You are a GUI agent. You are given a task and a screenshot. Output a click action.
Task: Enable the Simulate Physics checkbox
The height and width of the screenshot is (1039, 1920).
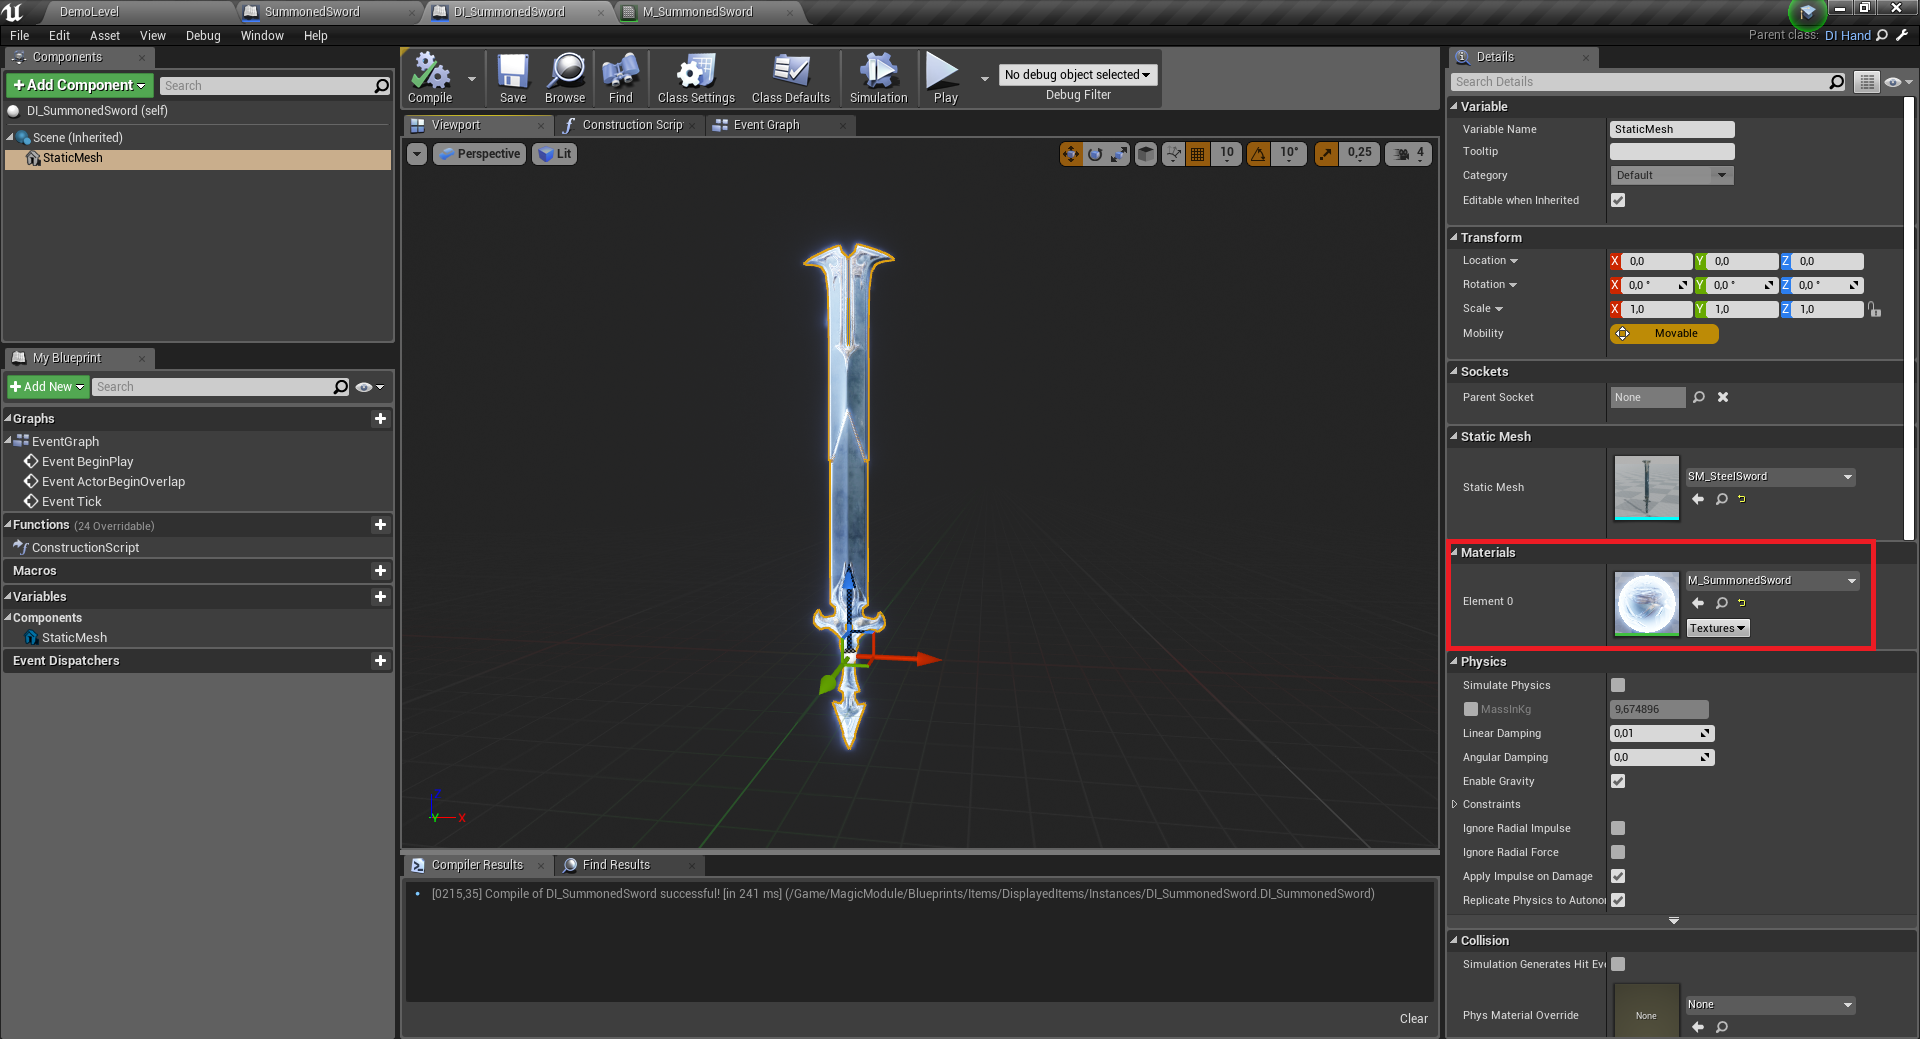[x=1618, y=685]
